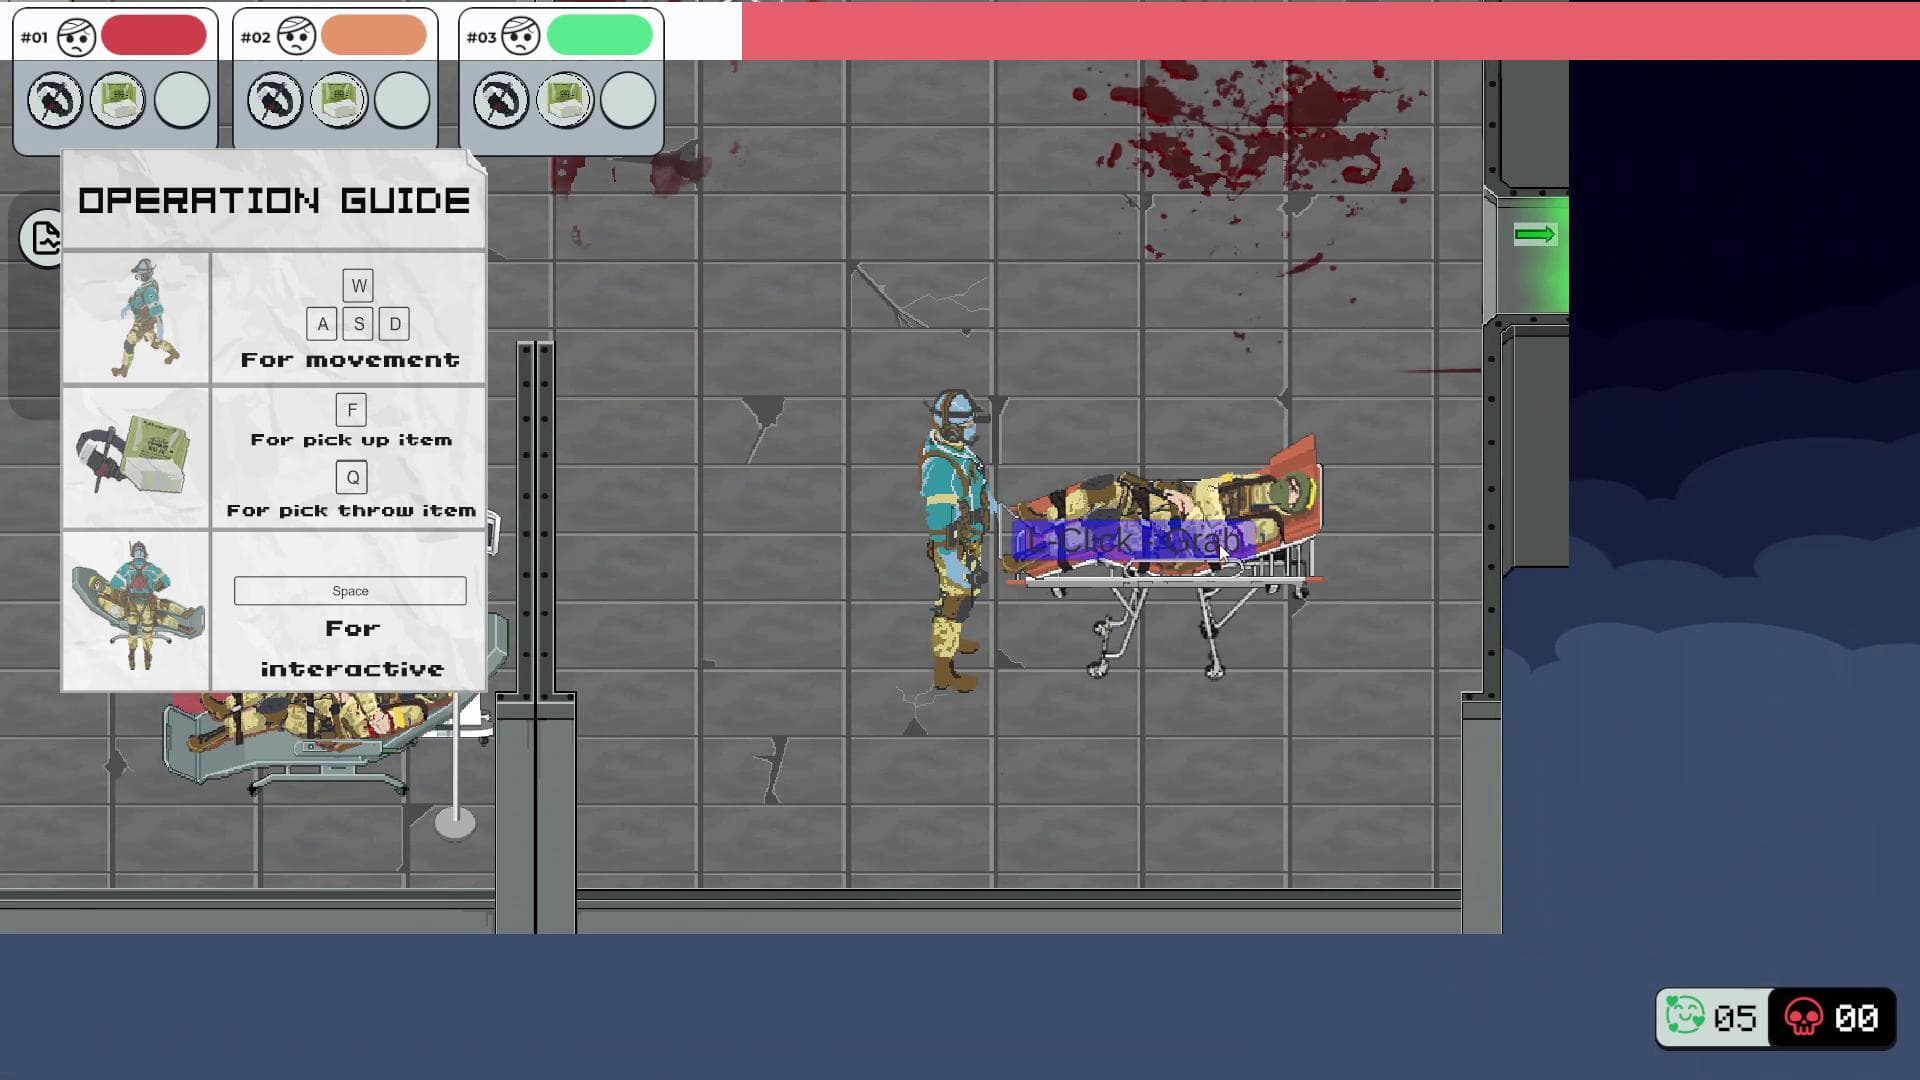Click the W key in guide
This screenshot has width=1920, height=1080.
pyautogui.click(x=359, y=286)
